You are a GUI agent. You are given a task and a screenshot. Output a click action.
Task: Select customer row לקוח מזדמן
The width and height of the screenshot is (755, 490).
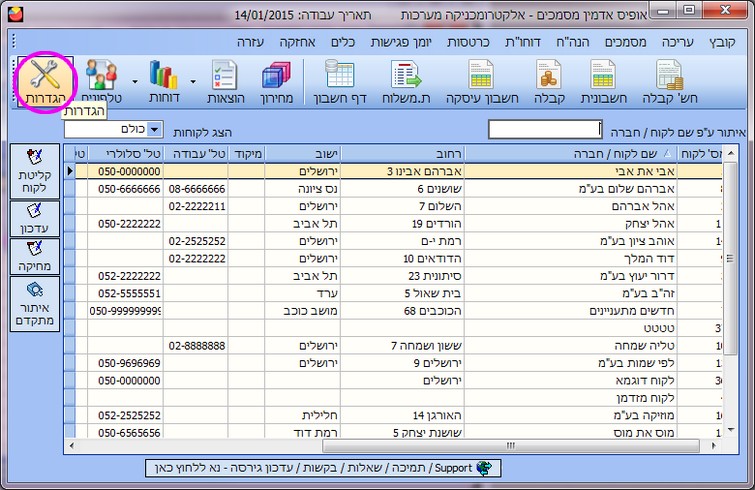tap(394, 398)
